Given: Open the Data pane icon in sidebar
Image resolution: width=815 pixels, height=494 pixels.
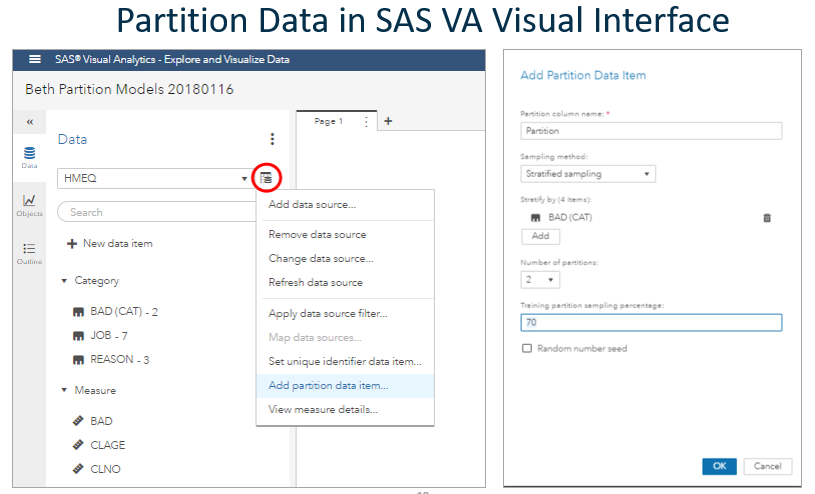Looking at the screenshot, I should pyautogui.click(x=29, y=157).
